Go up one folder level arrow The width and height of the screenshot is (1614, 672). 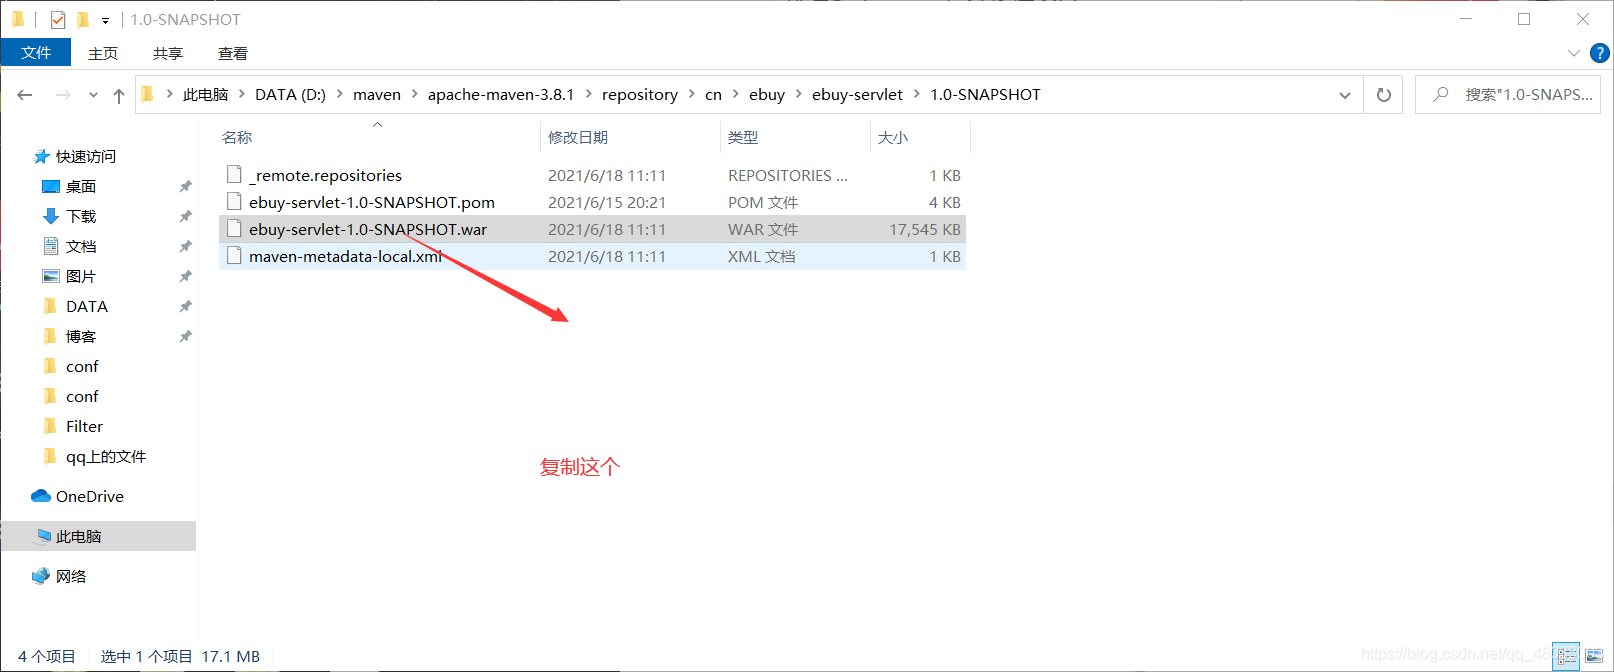point(119,95)
